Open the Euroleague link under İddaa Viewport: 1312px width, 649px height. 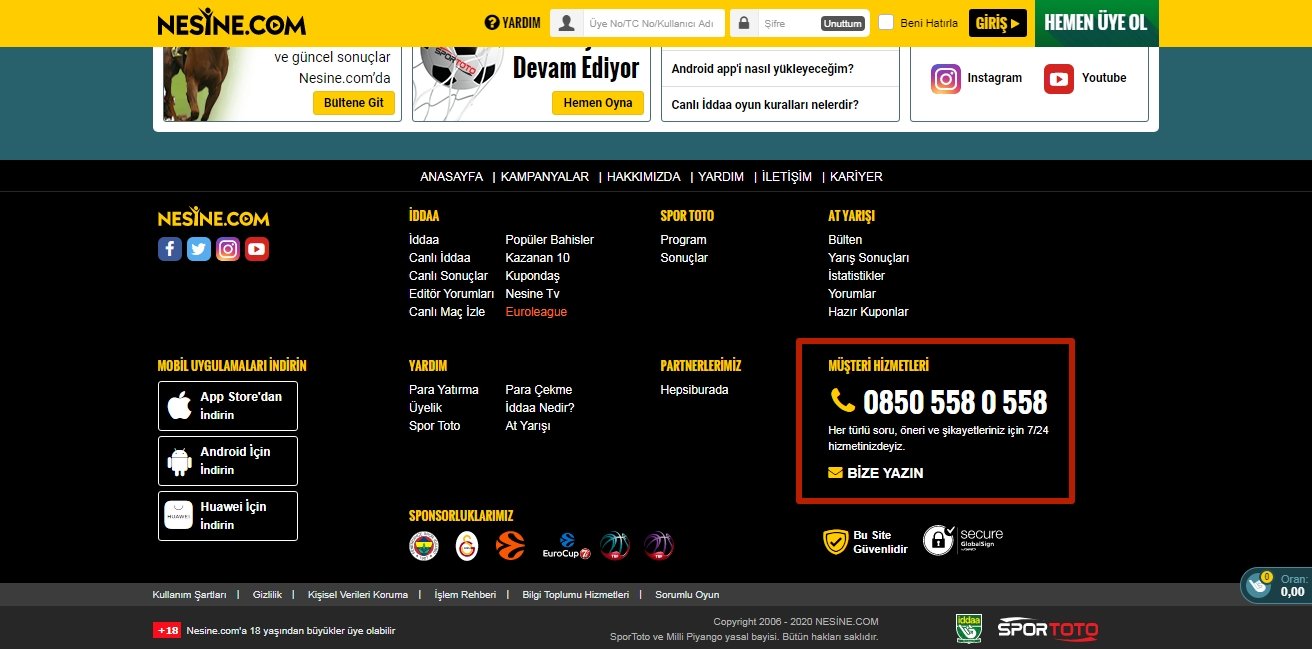pos(536,312)
